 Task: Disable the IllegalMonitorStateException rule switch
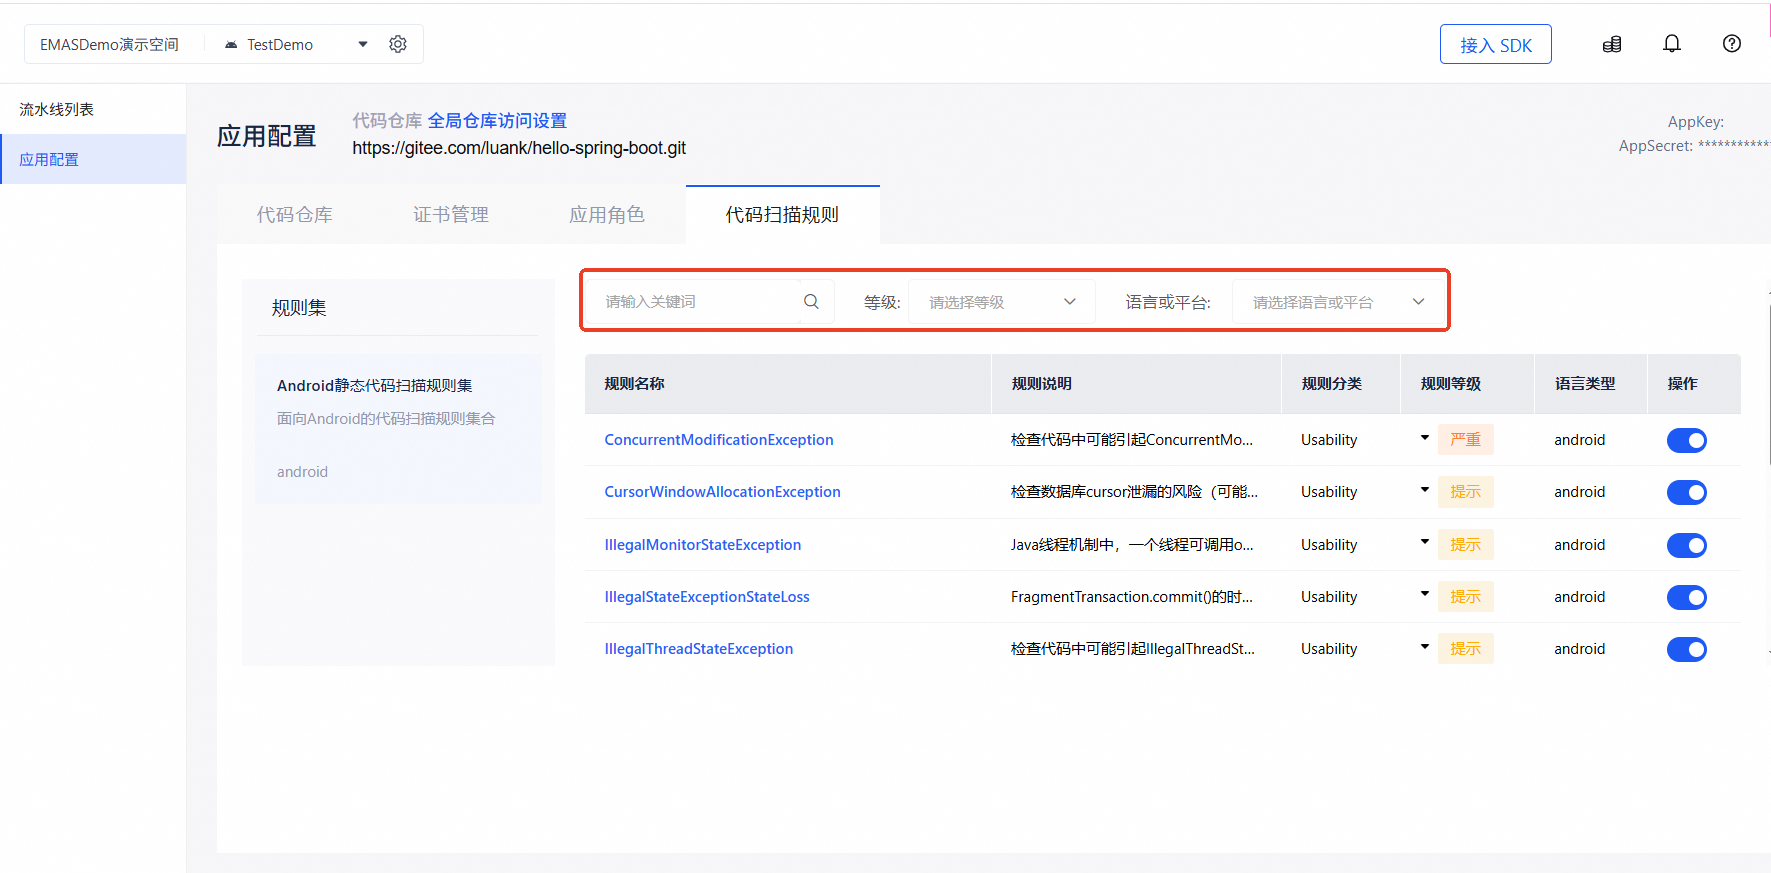click(x=1686, y=545)
